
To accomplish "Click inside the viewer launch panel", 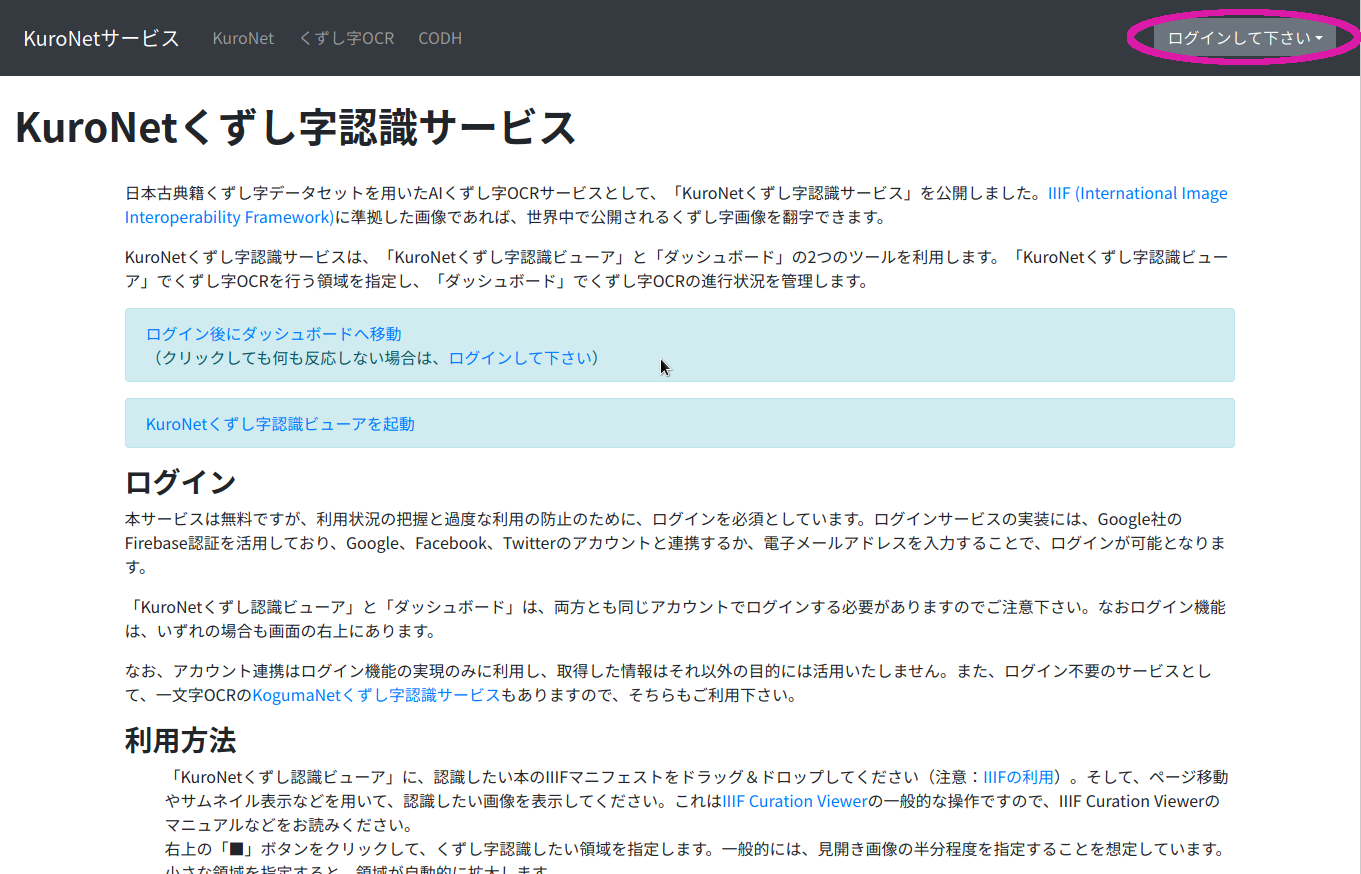I will pyautogui.click(x=900, y=422).
